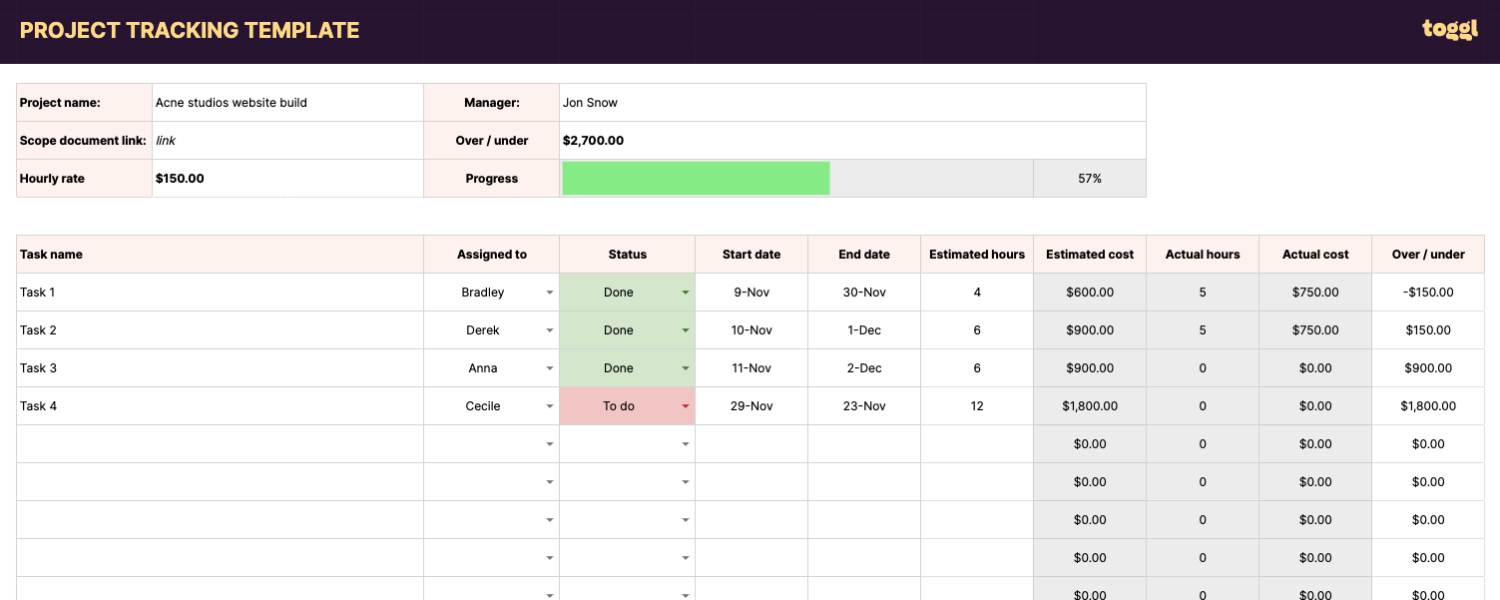This screenshot has height=600, width=1500.
Task: Change status of Task 4 from To do
Action: click(684, 406)
